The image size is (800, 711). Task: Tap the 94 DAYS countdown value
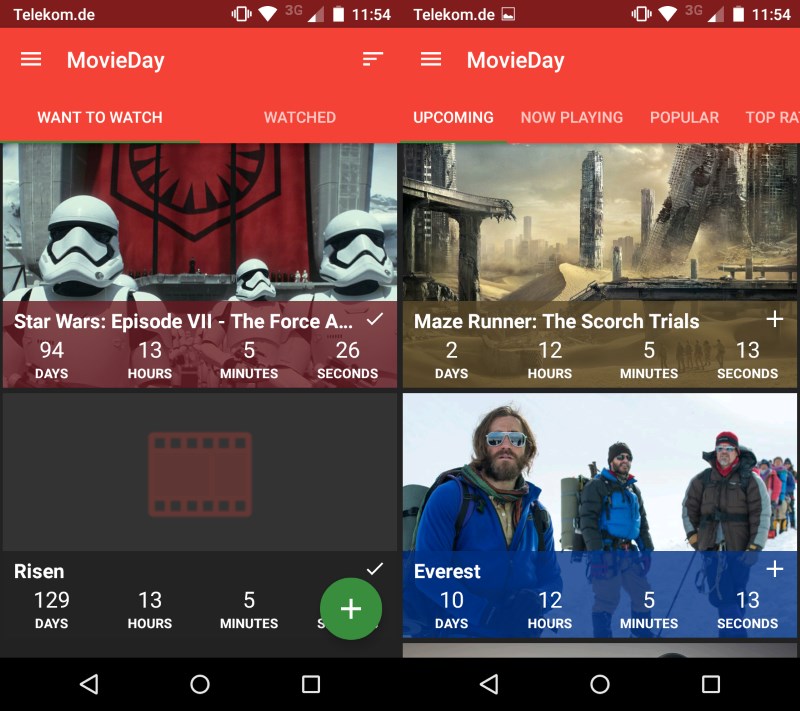tap(52, 360)
